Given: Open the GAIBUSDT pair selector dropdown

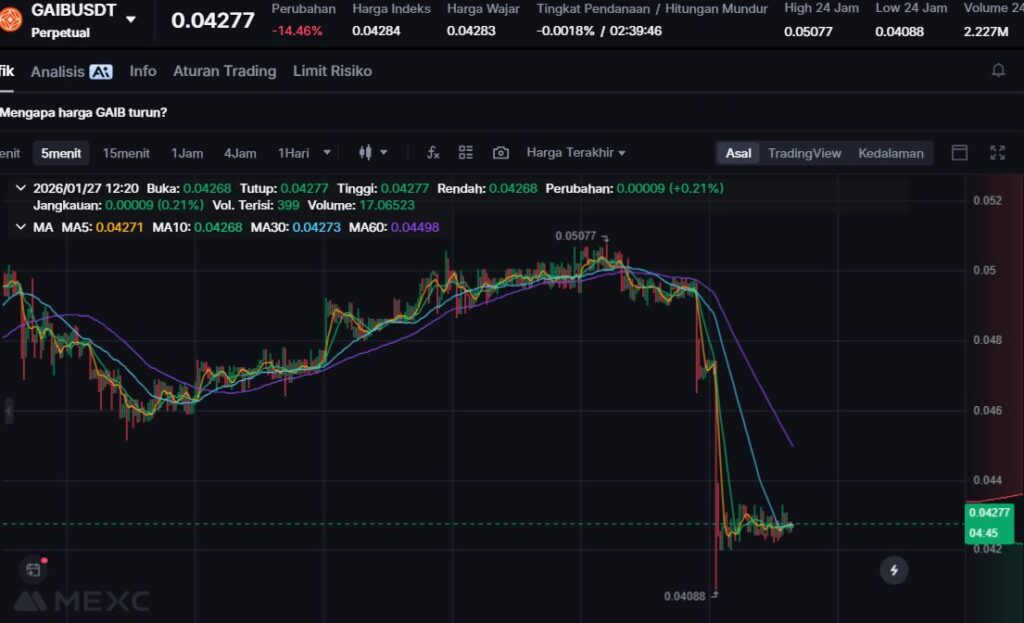Looking at the screenshot, I should pos(130,19).
